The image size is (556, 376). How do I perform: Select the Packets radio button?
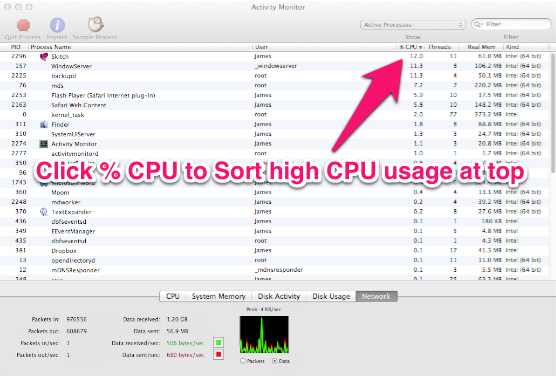(243, 361)
